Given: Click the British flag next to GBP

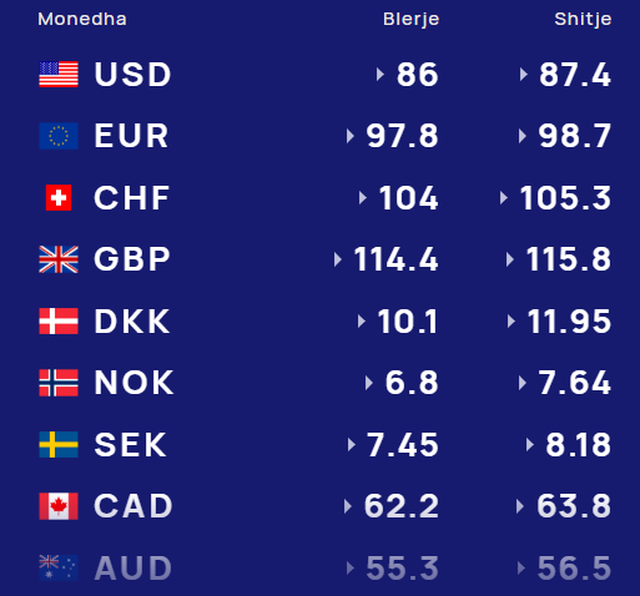Looking at the screenshot, I should tap(58, 260).
